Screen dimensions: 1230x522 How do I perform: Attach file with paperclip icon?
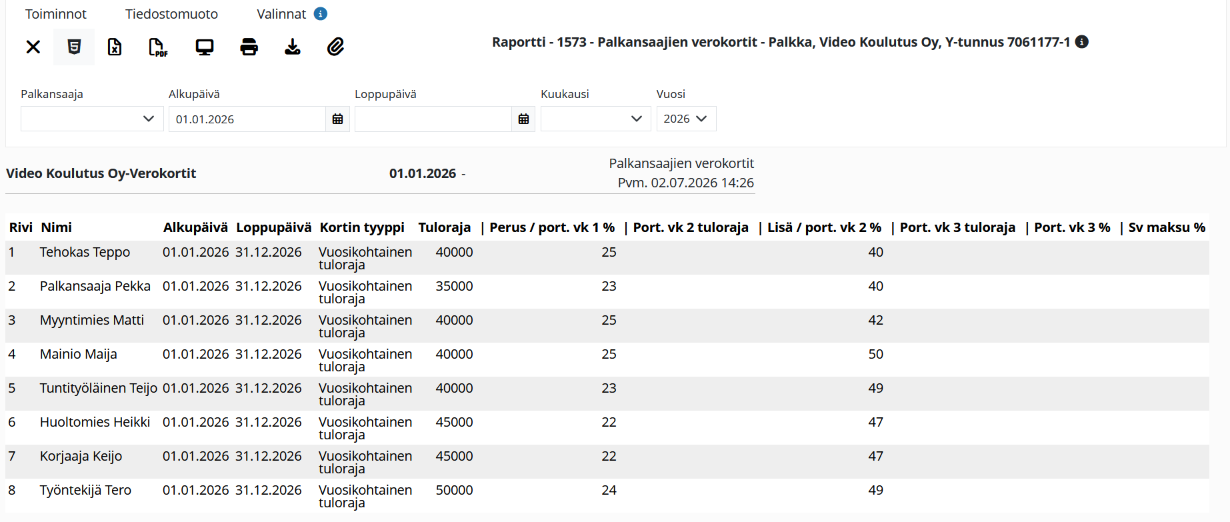click(x=336, y=47)
